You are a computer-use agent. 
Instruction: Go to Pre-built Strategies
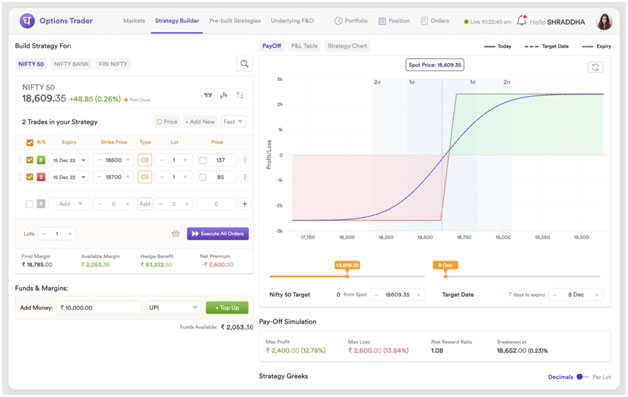235,20
